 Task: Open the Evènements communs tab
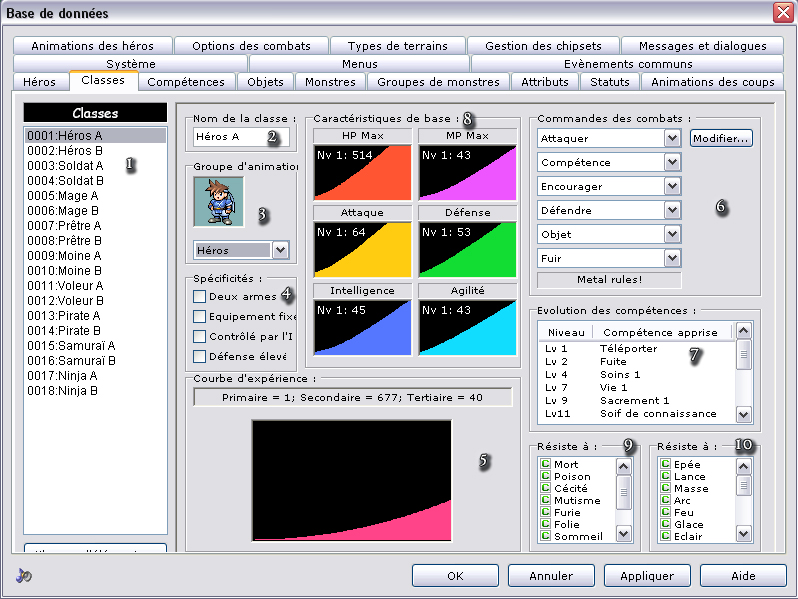[628, 64]
